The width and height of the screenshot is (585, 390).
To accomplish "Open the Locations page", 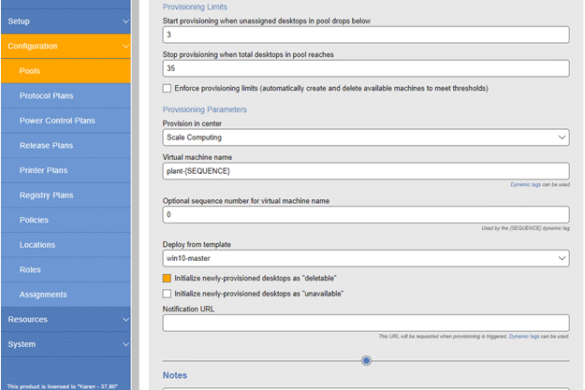I will (x=66, y=245).
